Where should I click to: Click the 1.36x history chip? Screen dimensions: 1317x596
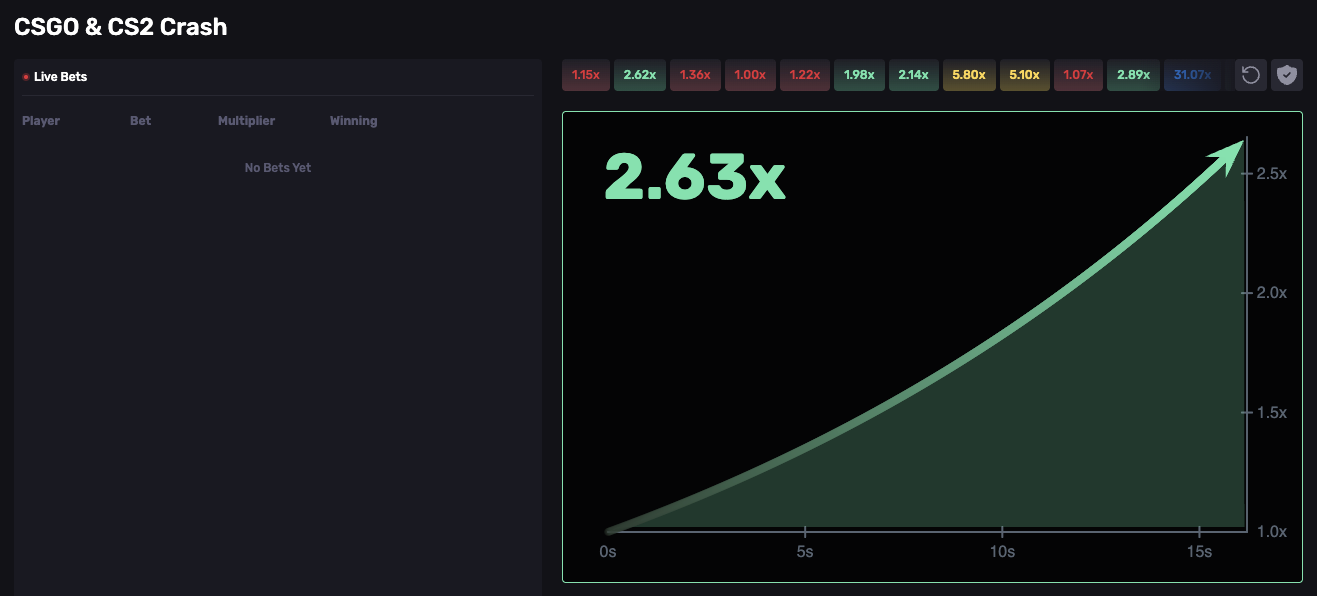click(695, 75)
